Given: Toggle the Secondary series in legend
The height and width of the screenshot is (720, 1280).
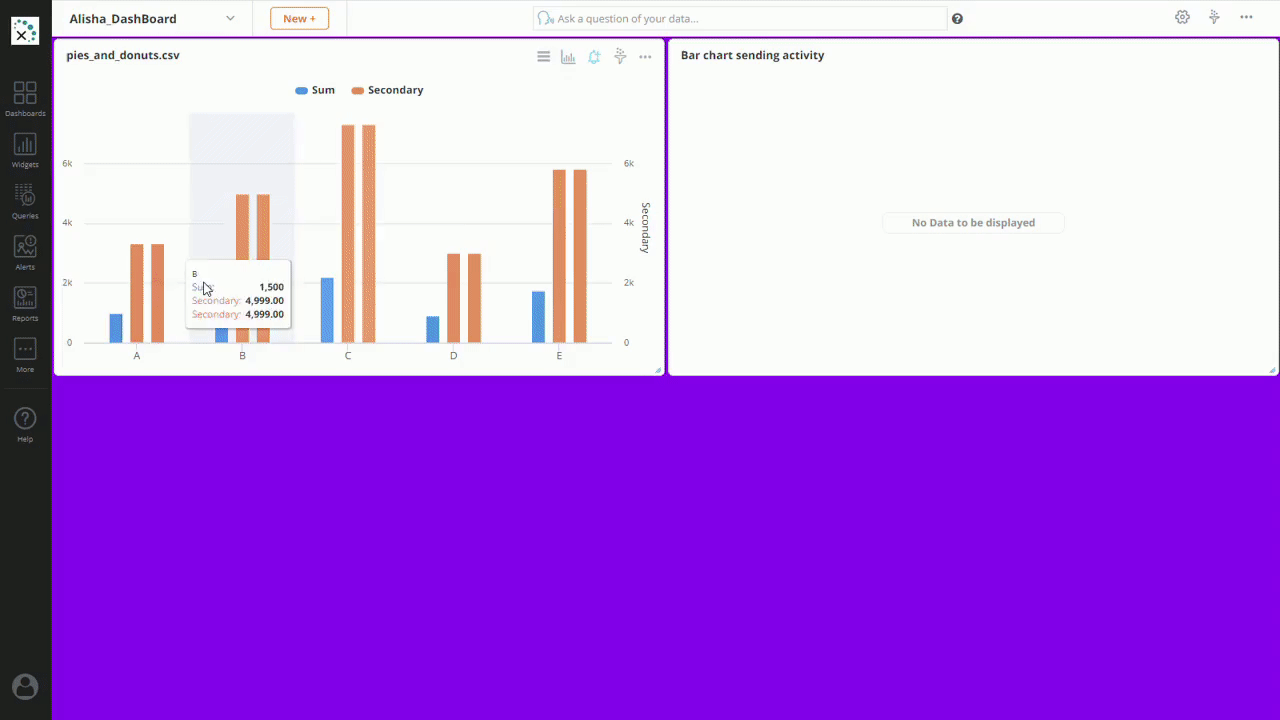Looking at the screenshot, I should point(387,90).
